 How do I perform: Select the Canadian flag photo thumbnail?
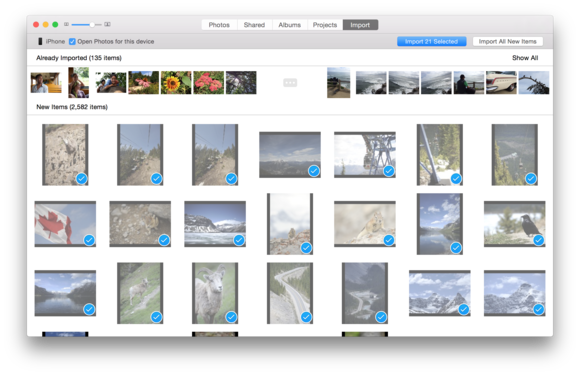click(65, 224)
